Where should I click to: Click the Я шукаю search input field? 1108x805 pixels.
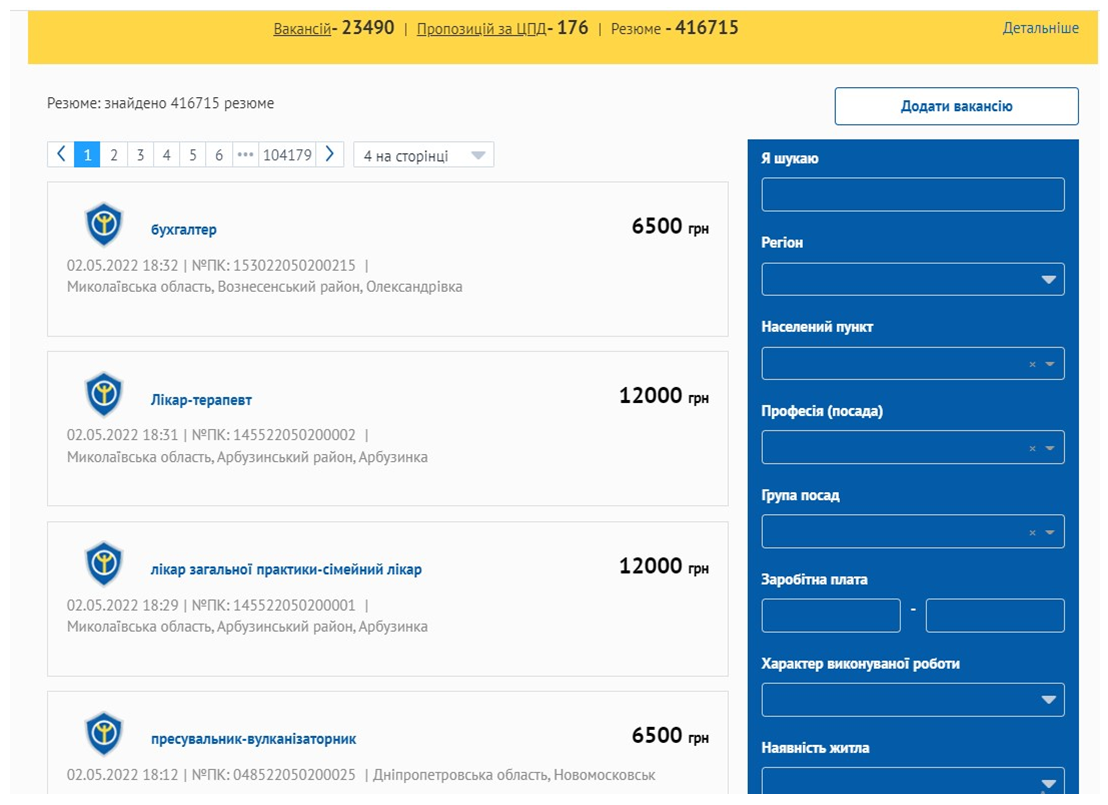pos(912,195)
